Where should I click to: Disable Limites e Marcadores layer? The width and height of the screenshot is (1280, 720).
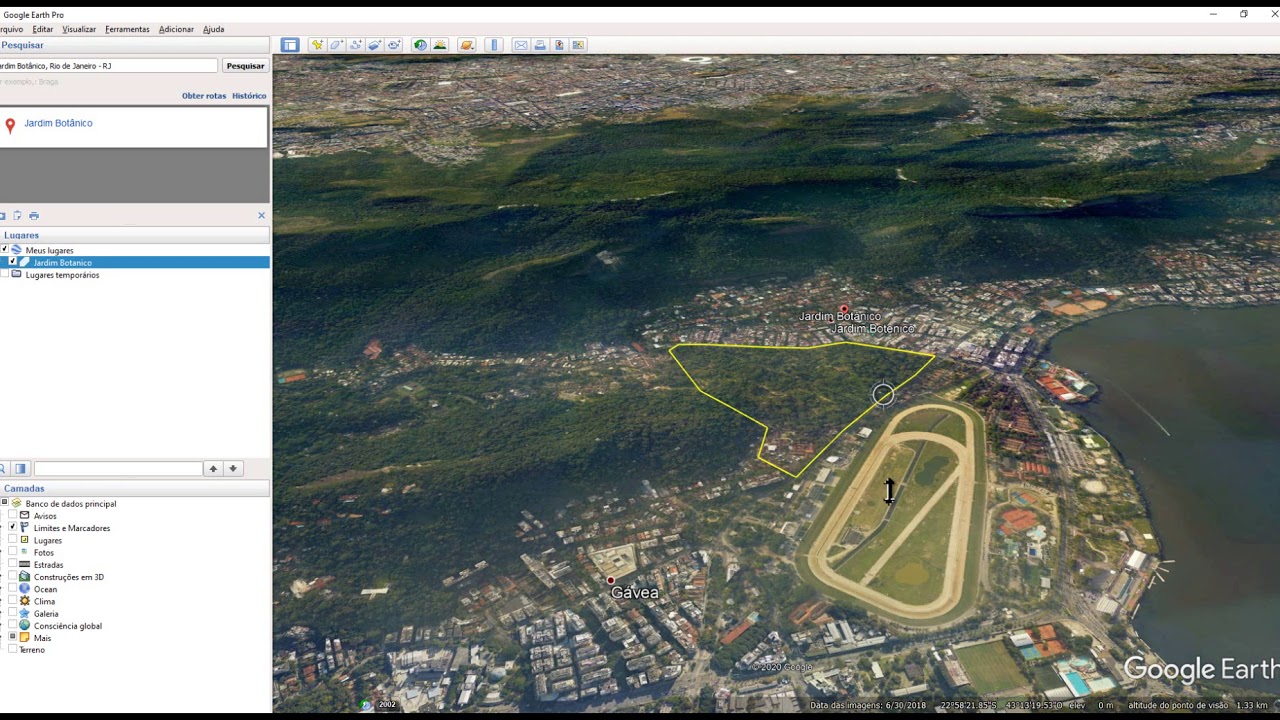pos(13,527)
